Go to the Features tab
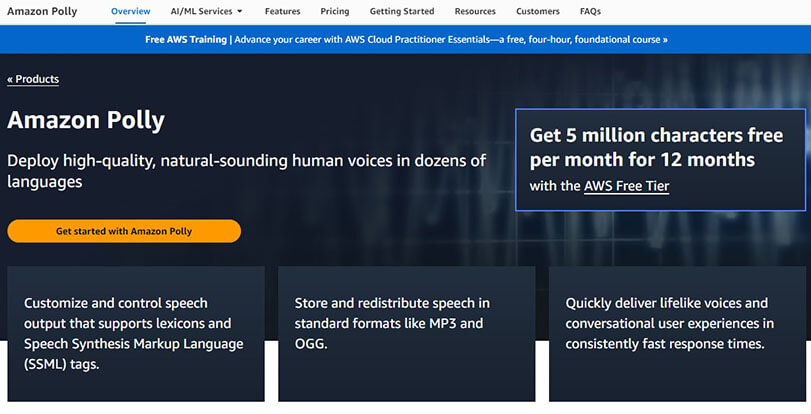Screen dimensions: 811x414 pos(282,11)
